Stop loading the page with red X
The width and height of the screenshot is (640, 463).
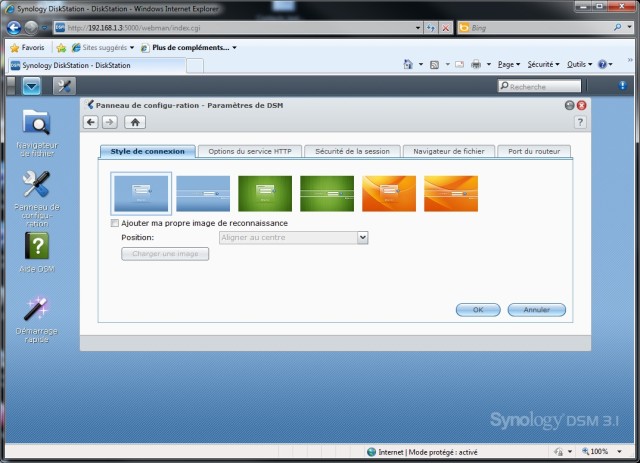446,28
